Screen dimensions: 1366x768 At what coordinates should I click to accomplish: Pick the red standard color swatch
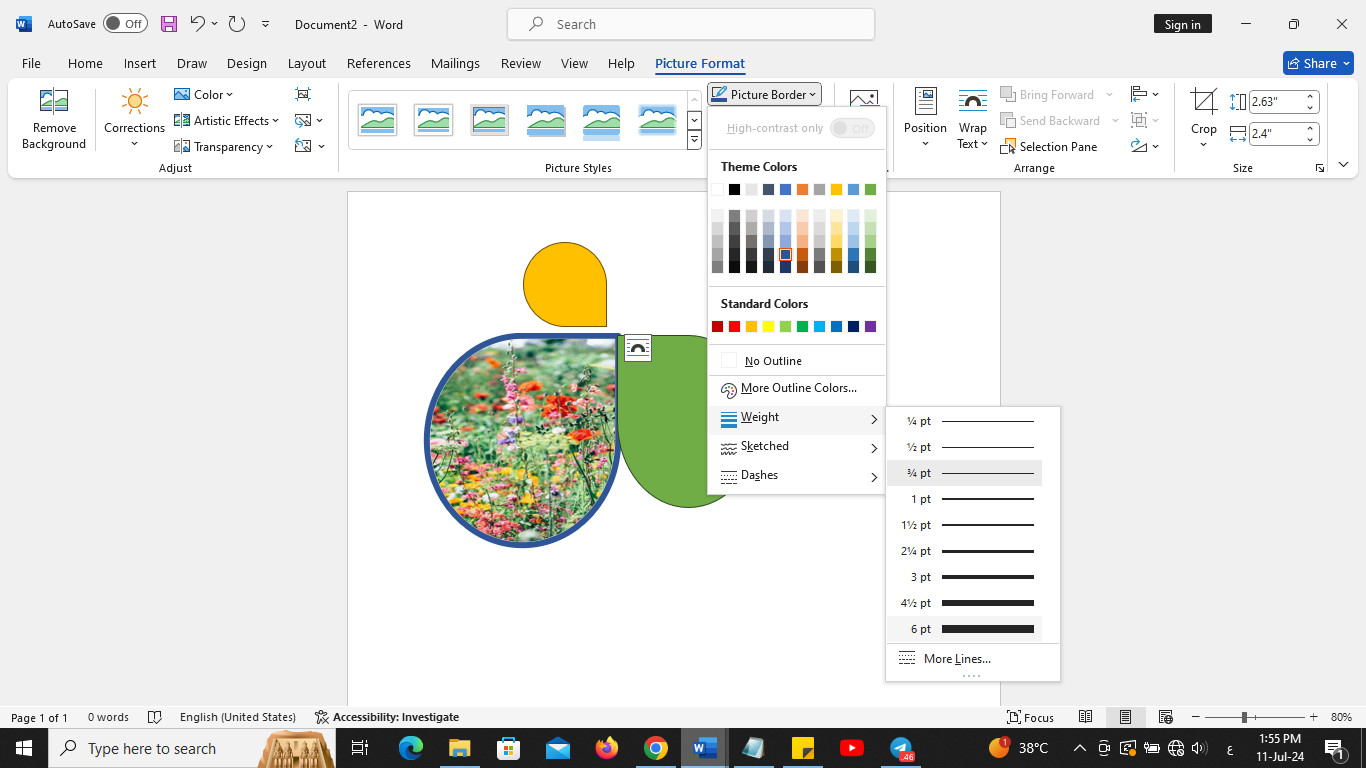pos(734,327)
